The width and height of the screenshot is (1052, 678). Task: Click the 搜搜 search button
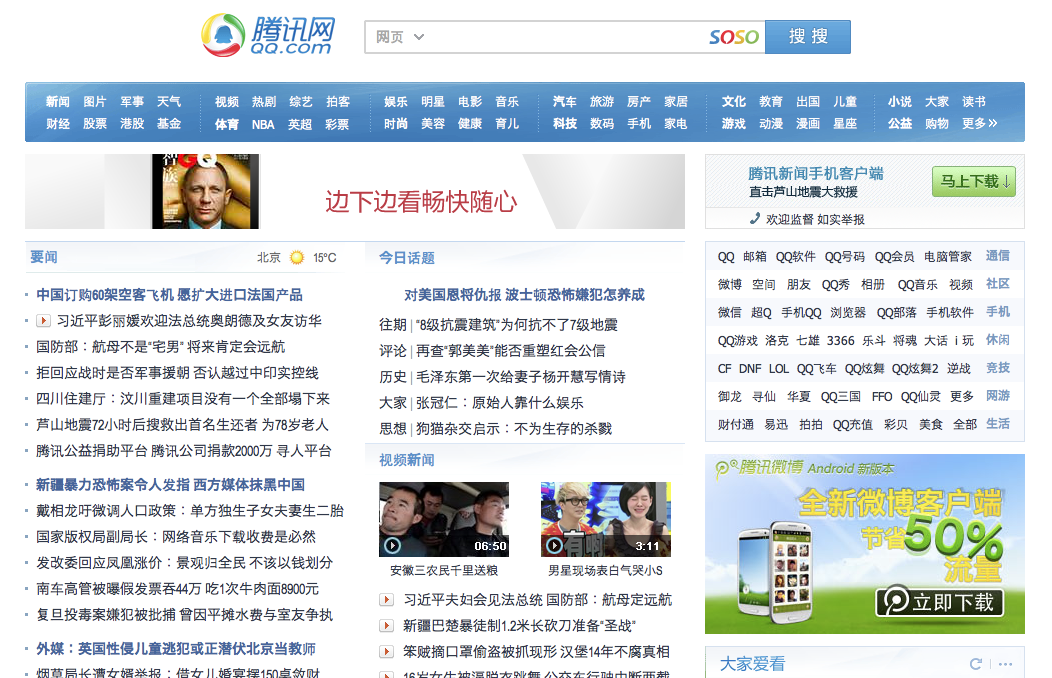pyautogui.click(x=808, y=37)
